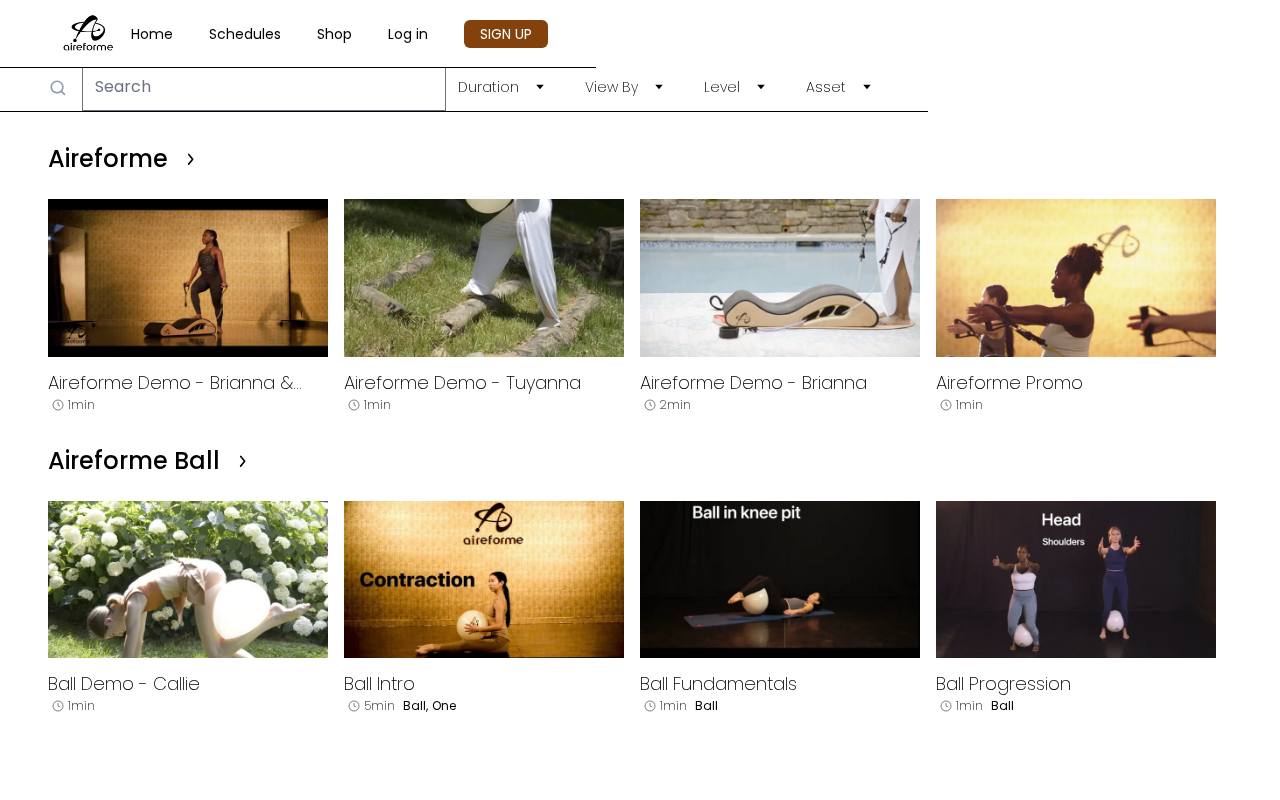Open Aireforme Demo - Tuyanna video thumbnail
This screenshot has width=1280, height=800.
(x=484, y=278)
